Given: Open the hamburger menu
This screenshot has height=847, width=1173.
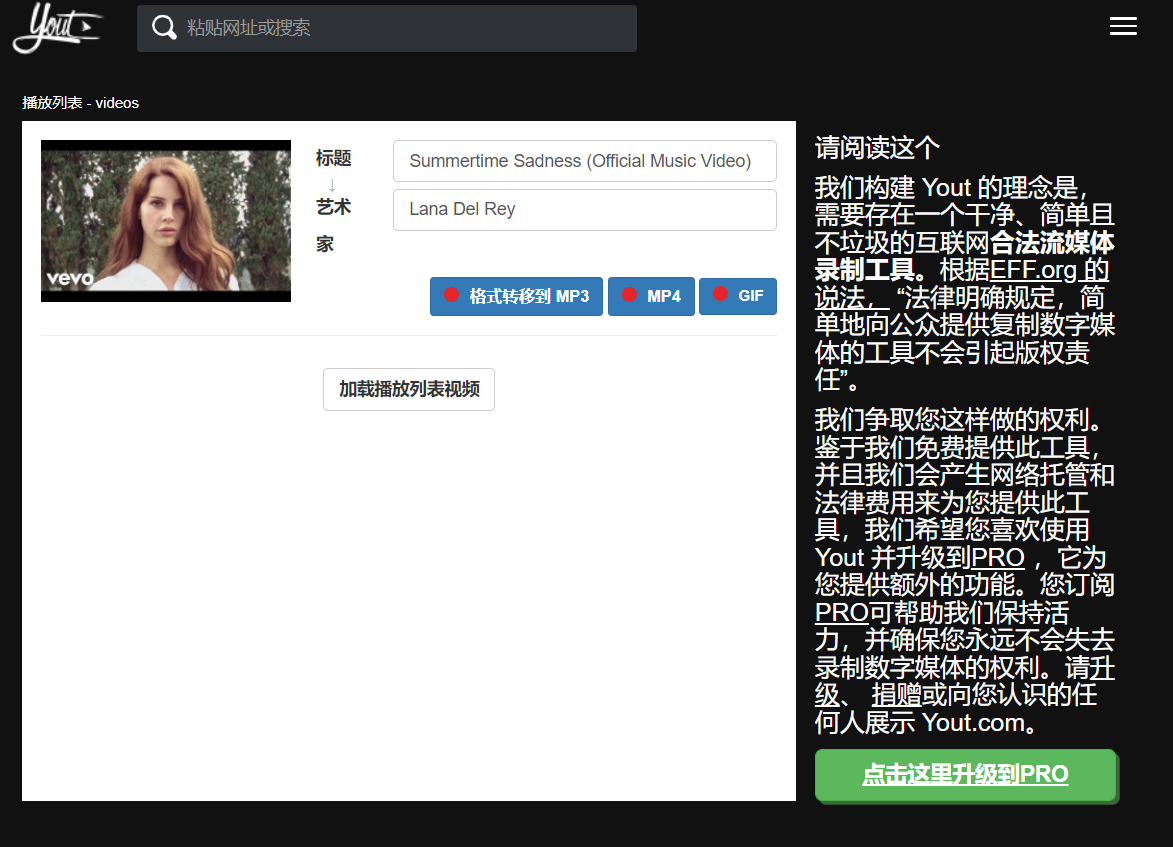Looking at the screenshot, I should pyautogui.click(x=1123, y=26).
